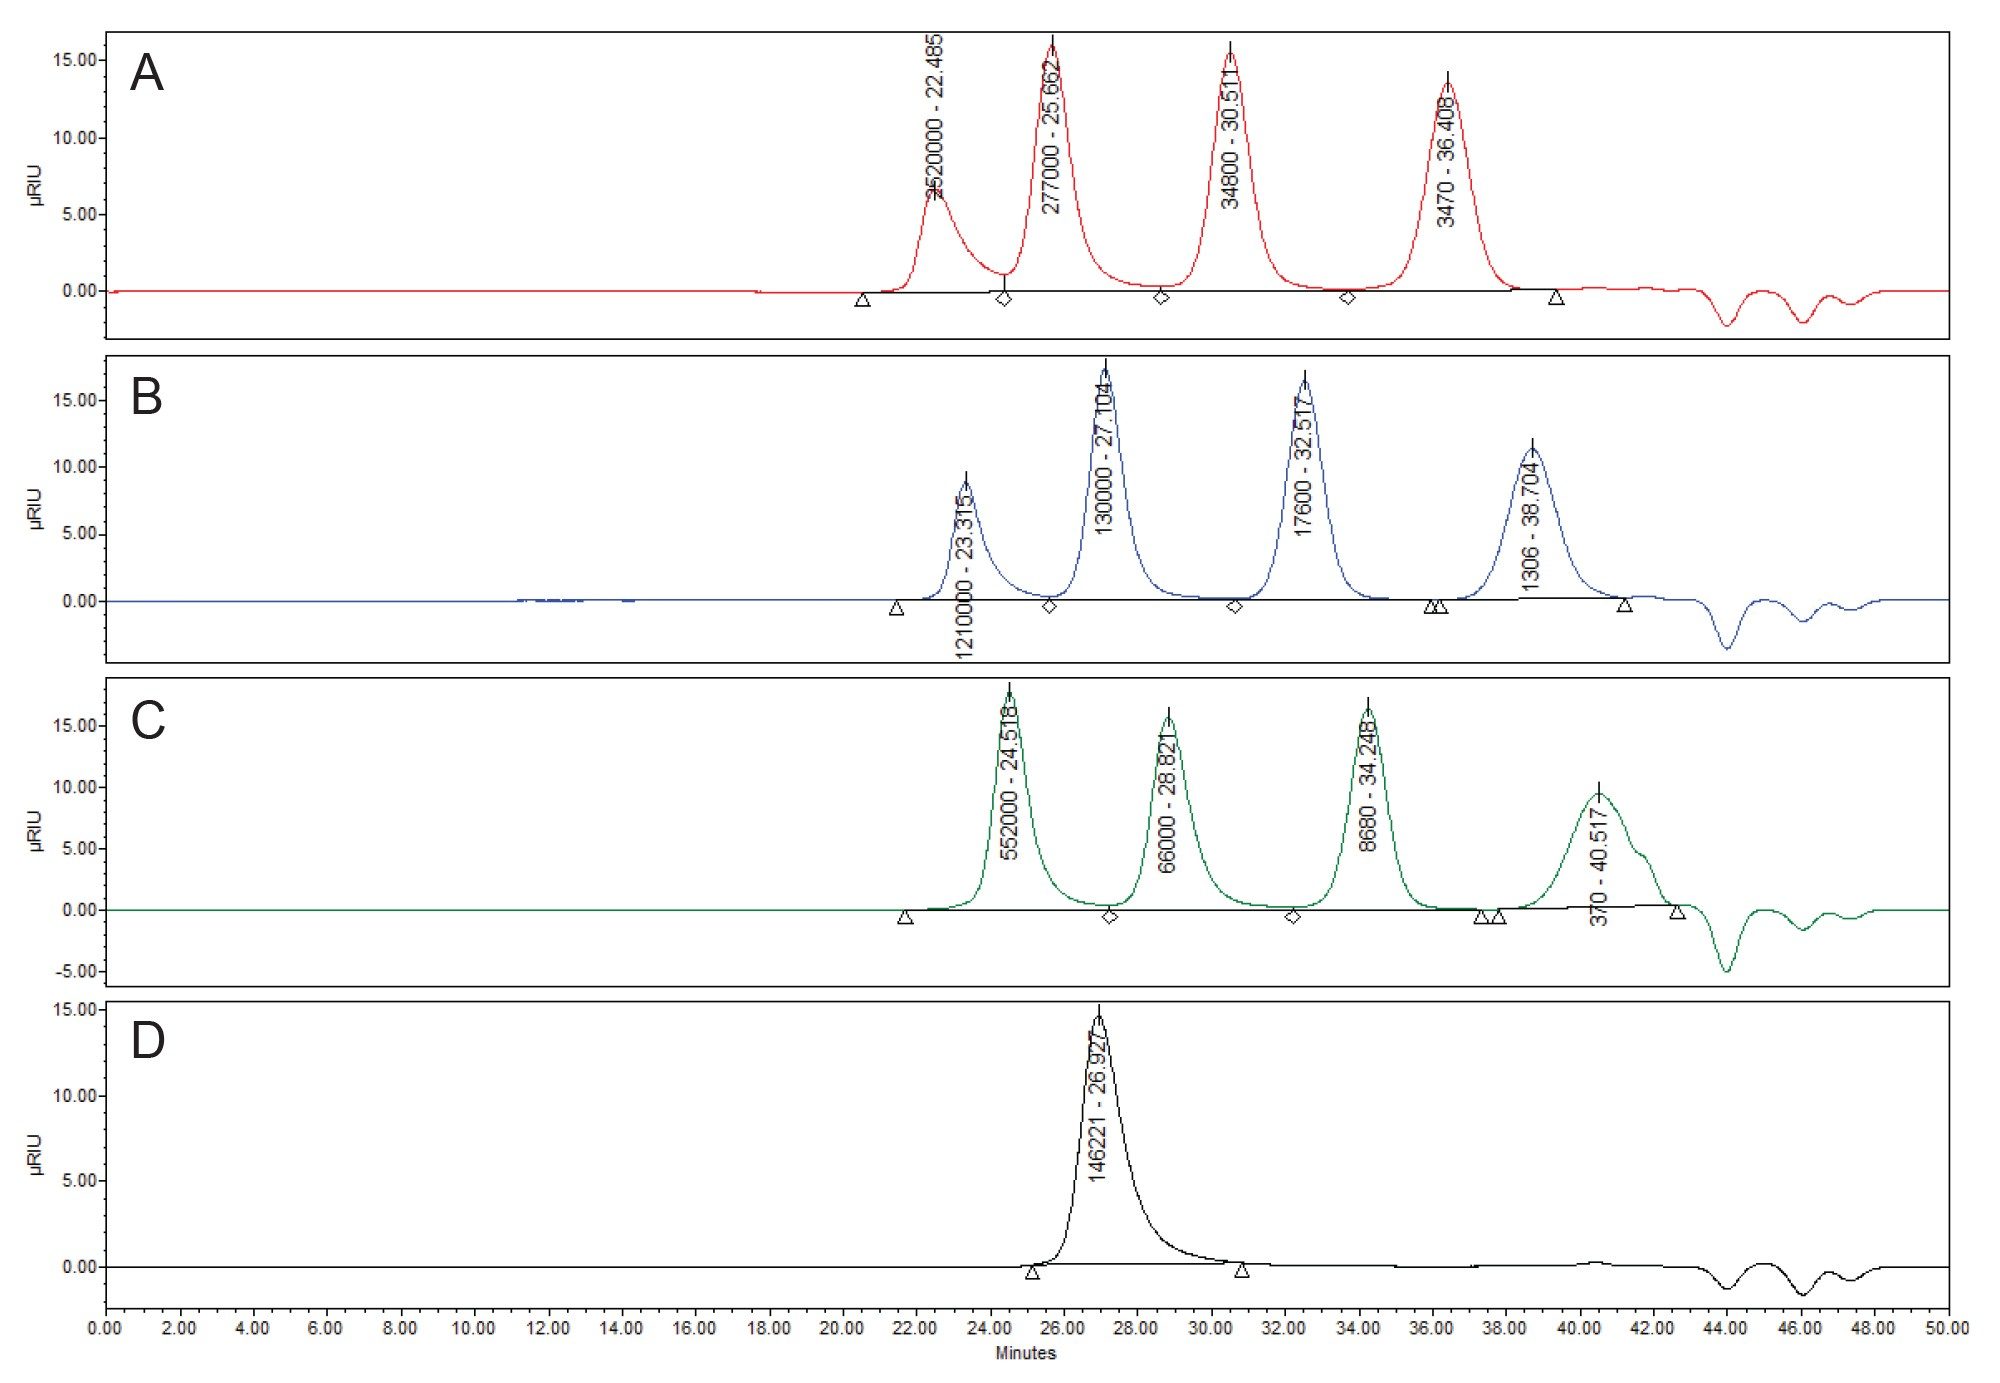Click panel letter A
Screen dimensions: 2000x1383
click(x=147, y=73)
